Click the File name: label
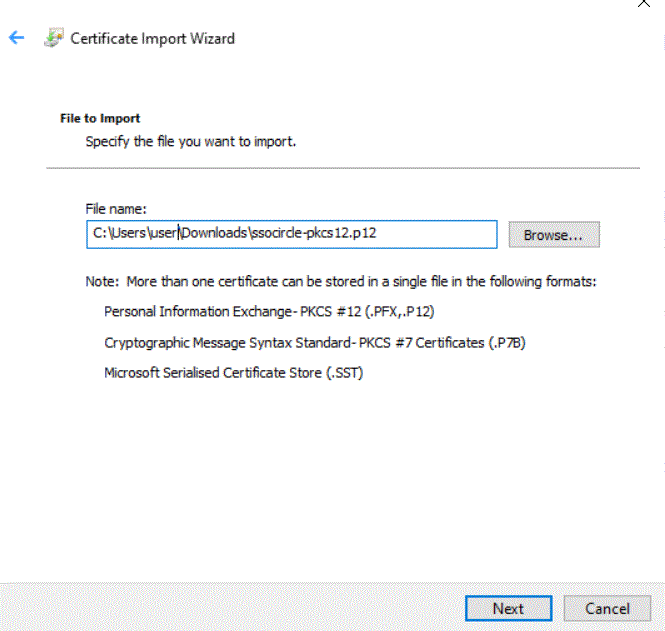This screenshot has height=631, width=665. (116, 209)
